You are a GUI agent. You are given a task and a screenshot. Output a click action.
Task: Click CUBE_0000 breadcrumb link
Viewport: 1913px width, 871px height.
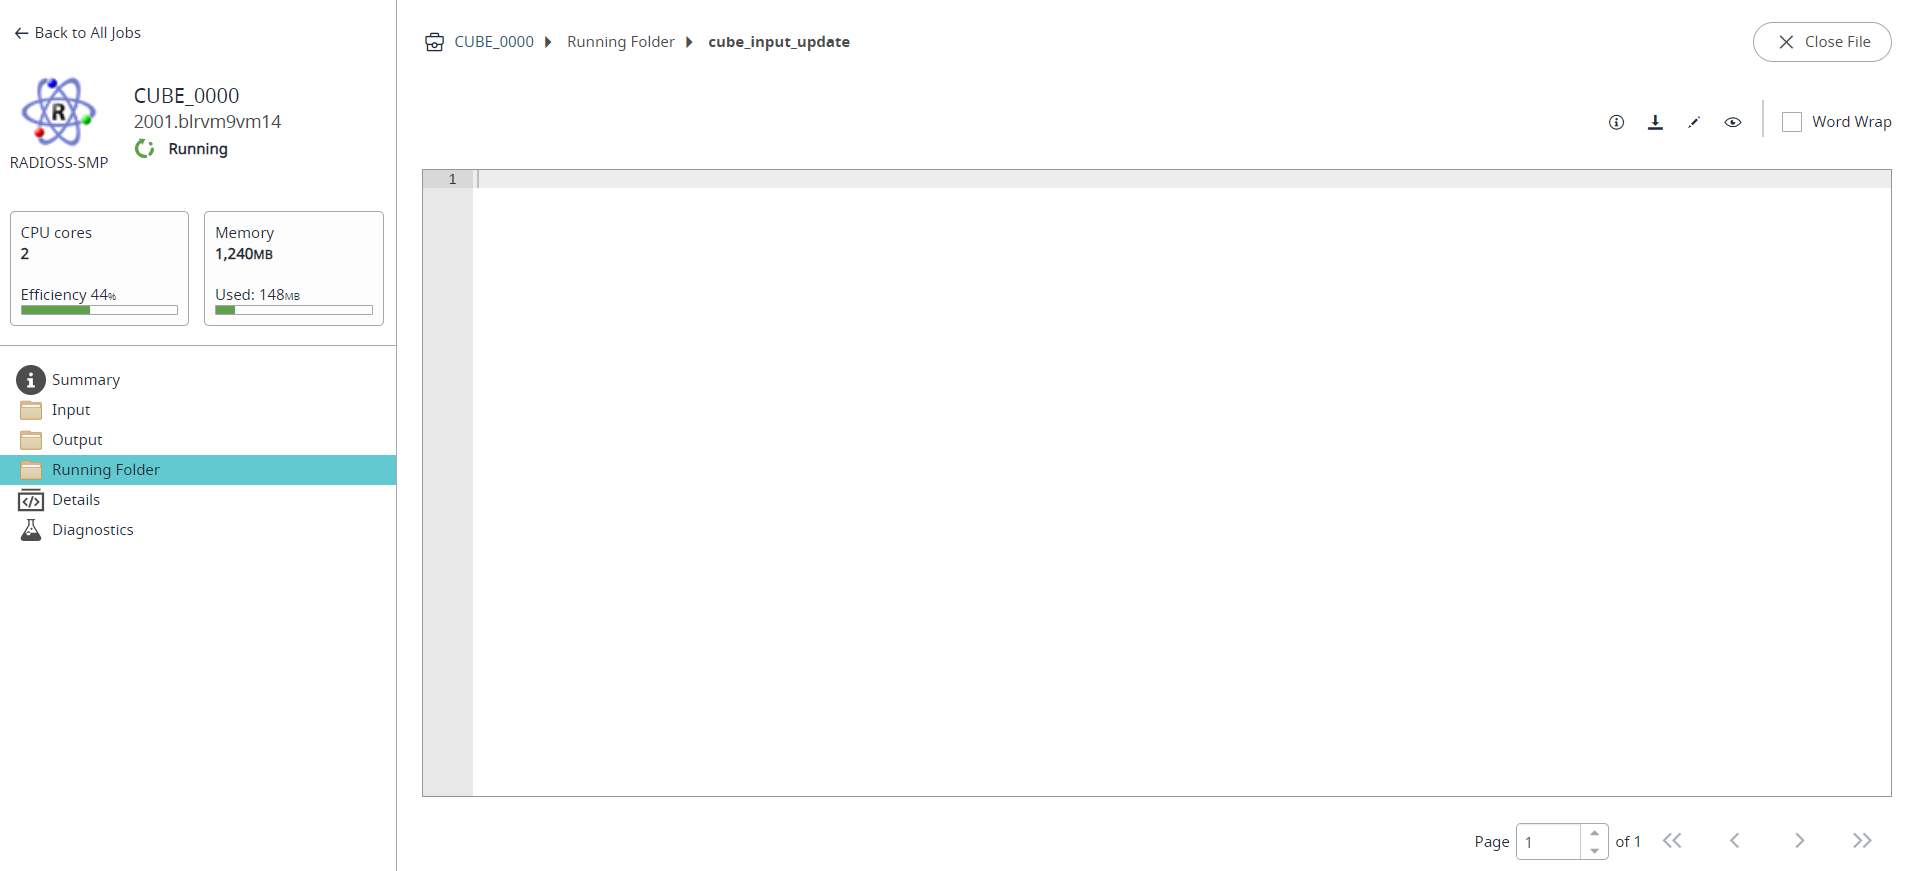coord(494,42)
